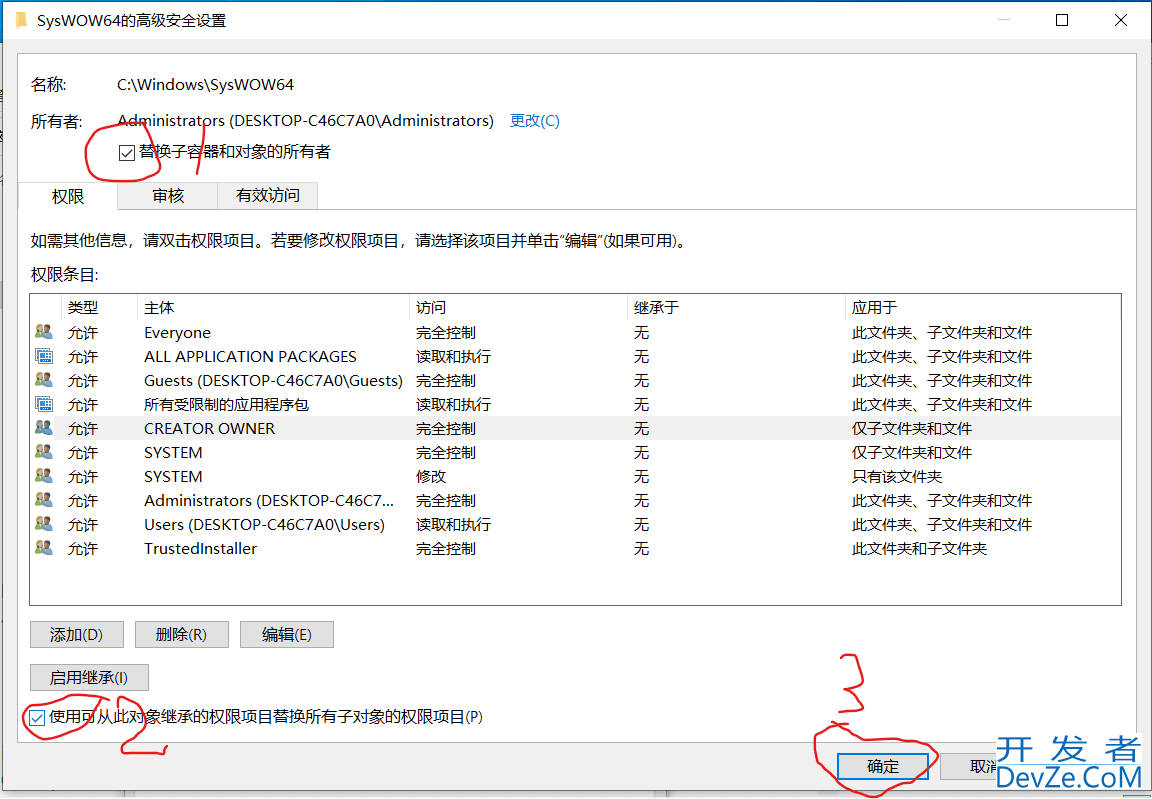The image size is (1152, 799).
Task: Toggle 使用可从此对象继承的权限项目替换 checkbox
Action: [37, 717]
